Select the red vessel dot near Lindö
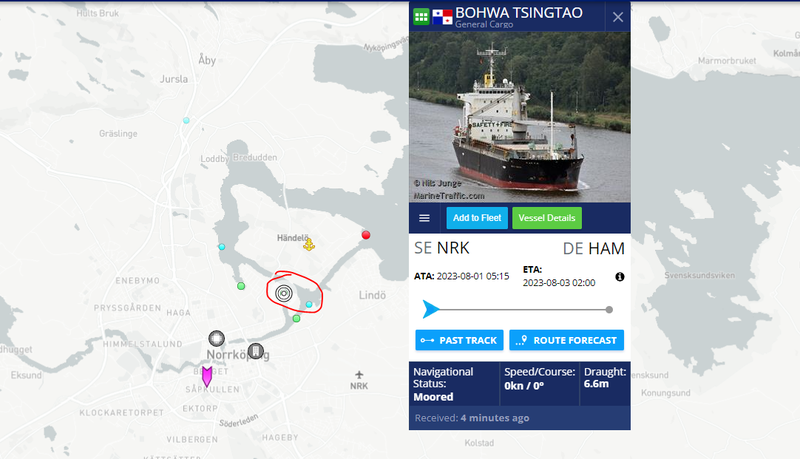Image resolution: width=800 pixels, height=459 pixels. (x=366, y=235)
